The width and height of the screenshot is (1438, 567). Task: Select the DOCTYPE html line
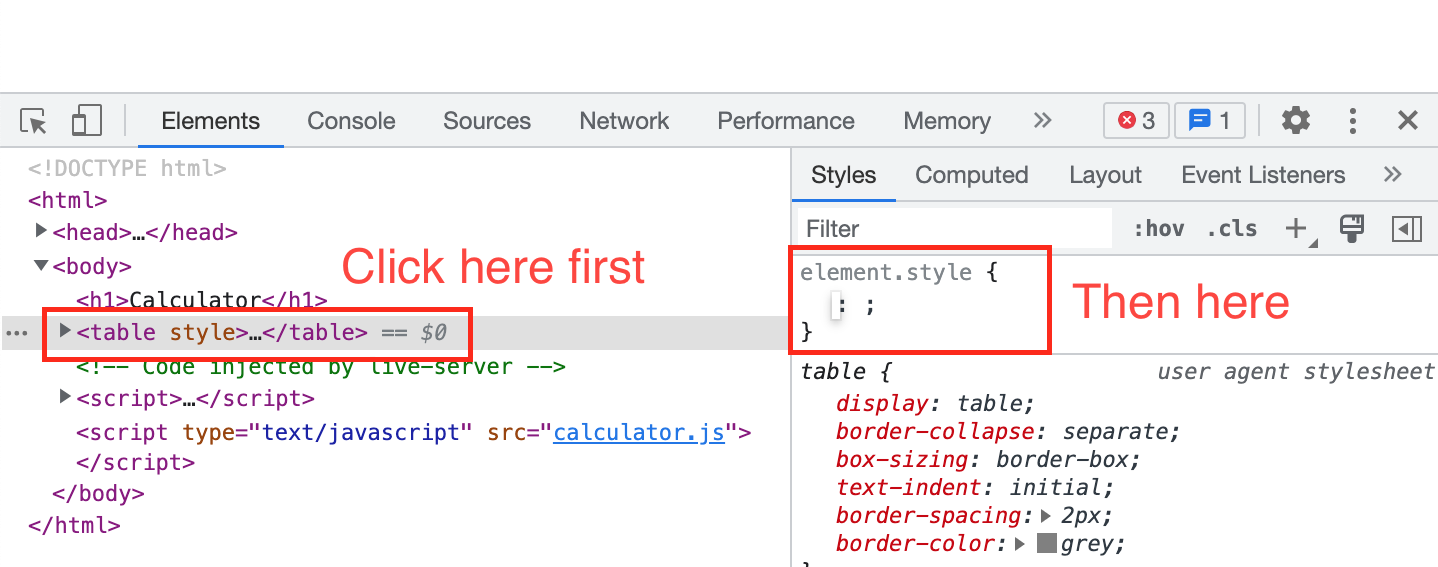(127, 169)
